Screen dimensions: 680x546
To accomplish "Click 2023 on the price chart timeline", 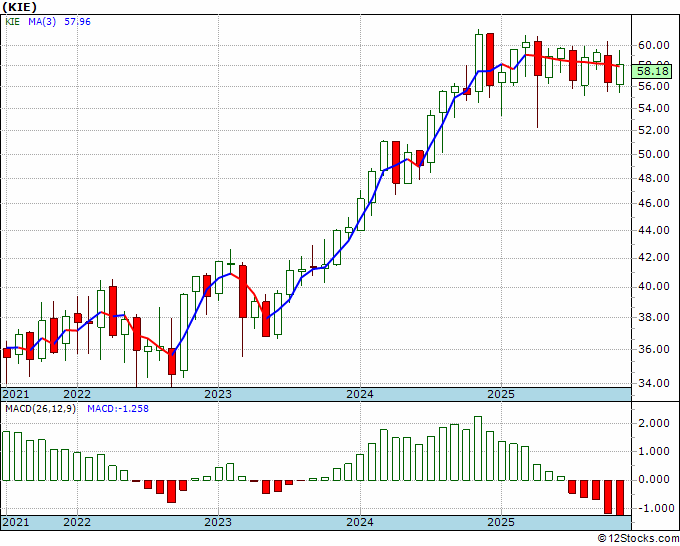I will 218,394.
